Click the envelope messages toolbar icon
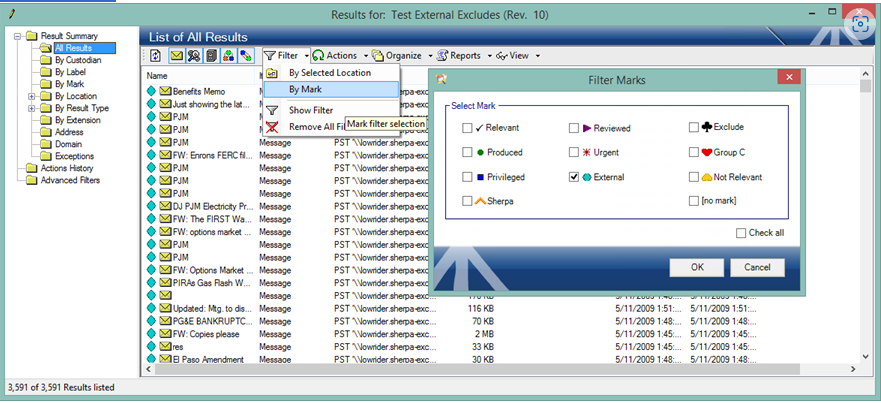881x403 pixels. click(176, 56)
